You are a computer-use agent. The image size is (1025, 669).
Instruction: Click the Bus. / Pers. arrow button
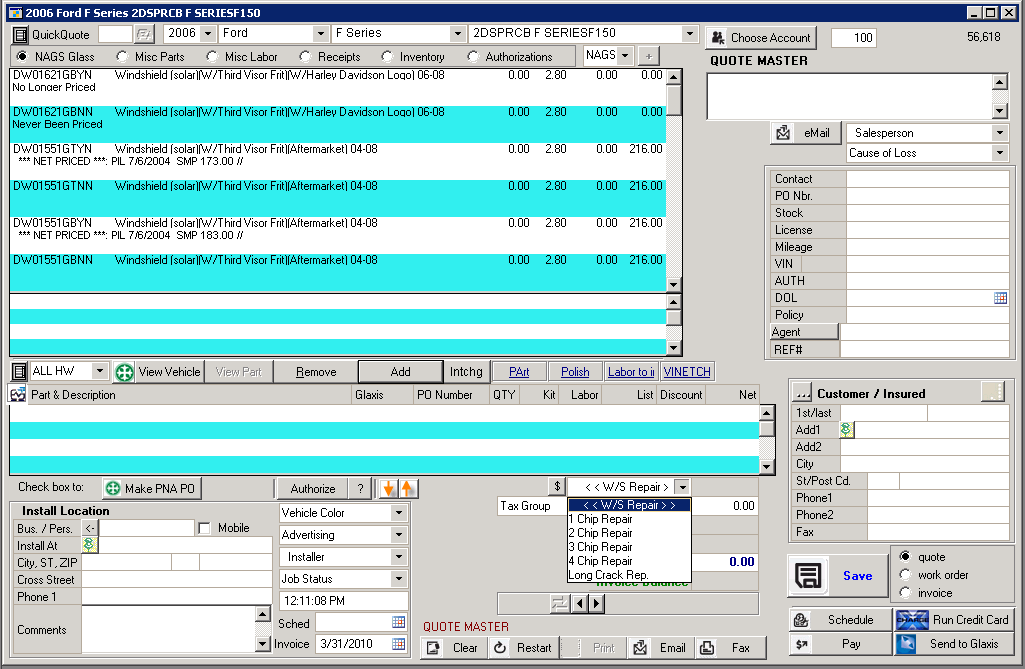pyautogui.click(x=90, y=528)
